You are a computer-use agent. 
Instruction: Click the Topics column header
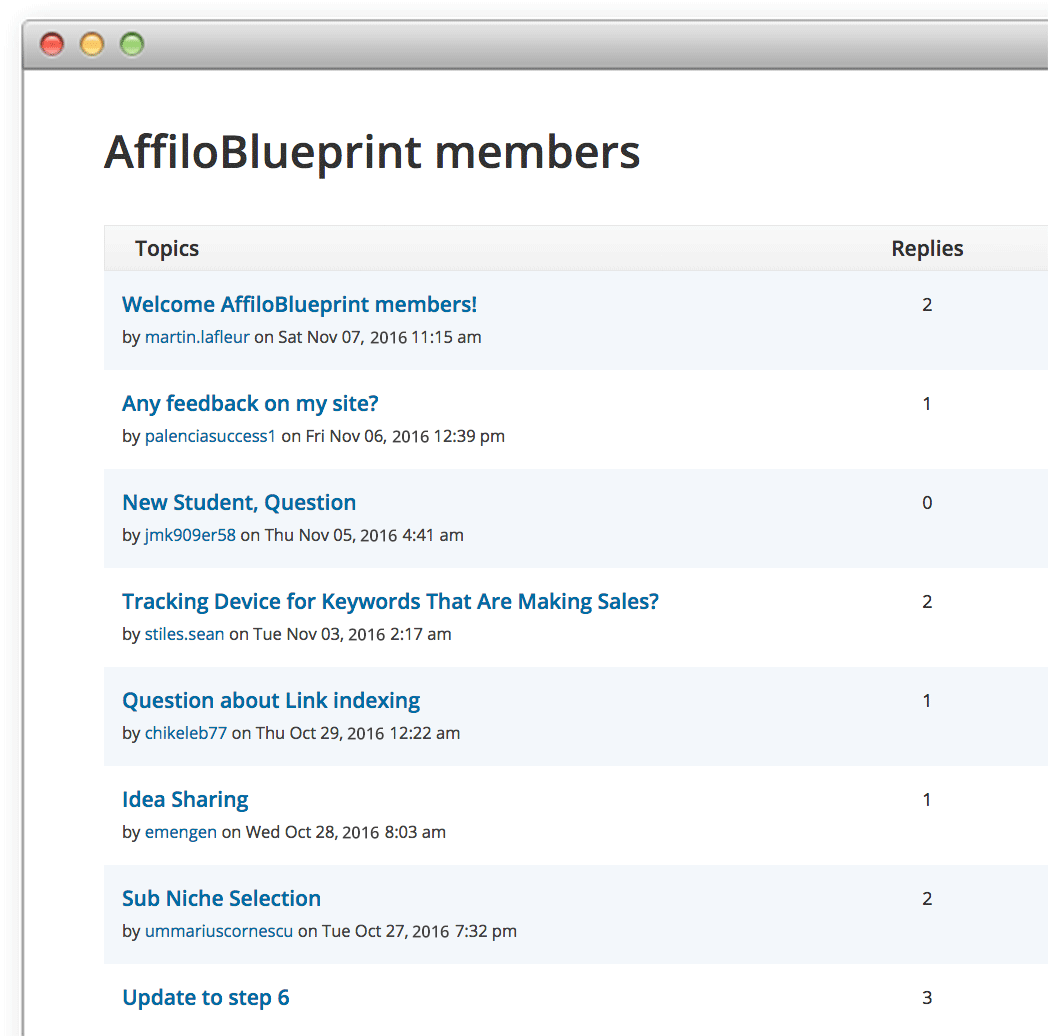coord(167,249)
